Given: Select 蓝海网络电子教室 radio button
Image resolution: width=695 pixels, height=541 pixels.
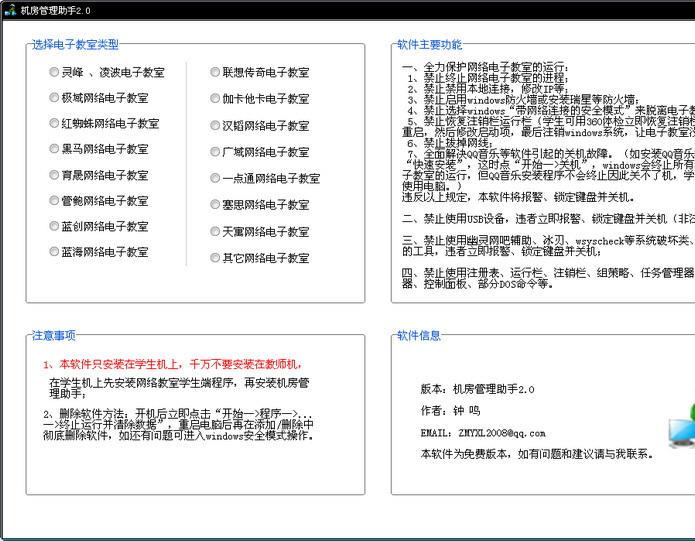Looking at the screenshot, I should 55,252.
